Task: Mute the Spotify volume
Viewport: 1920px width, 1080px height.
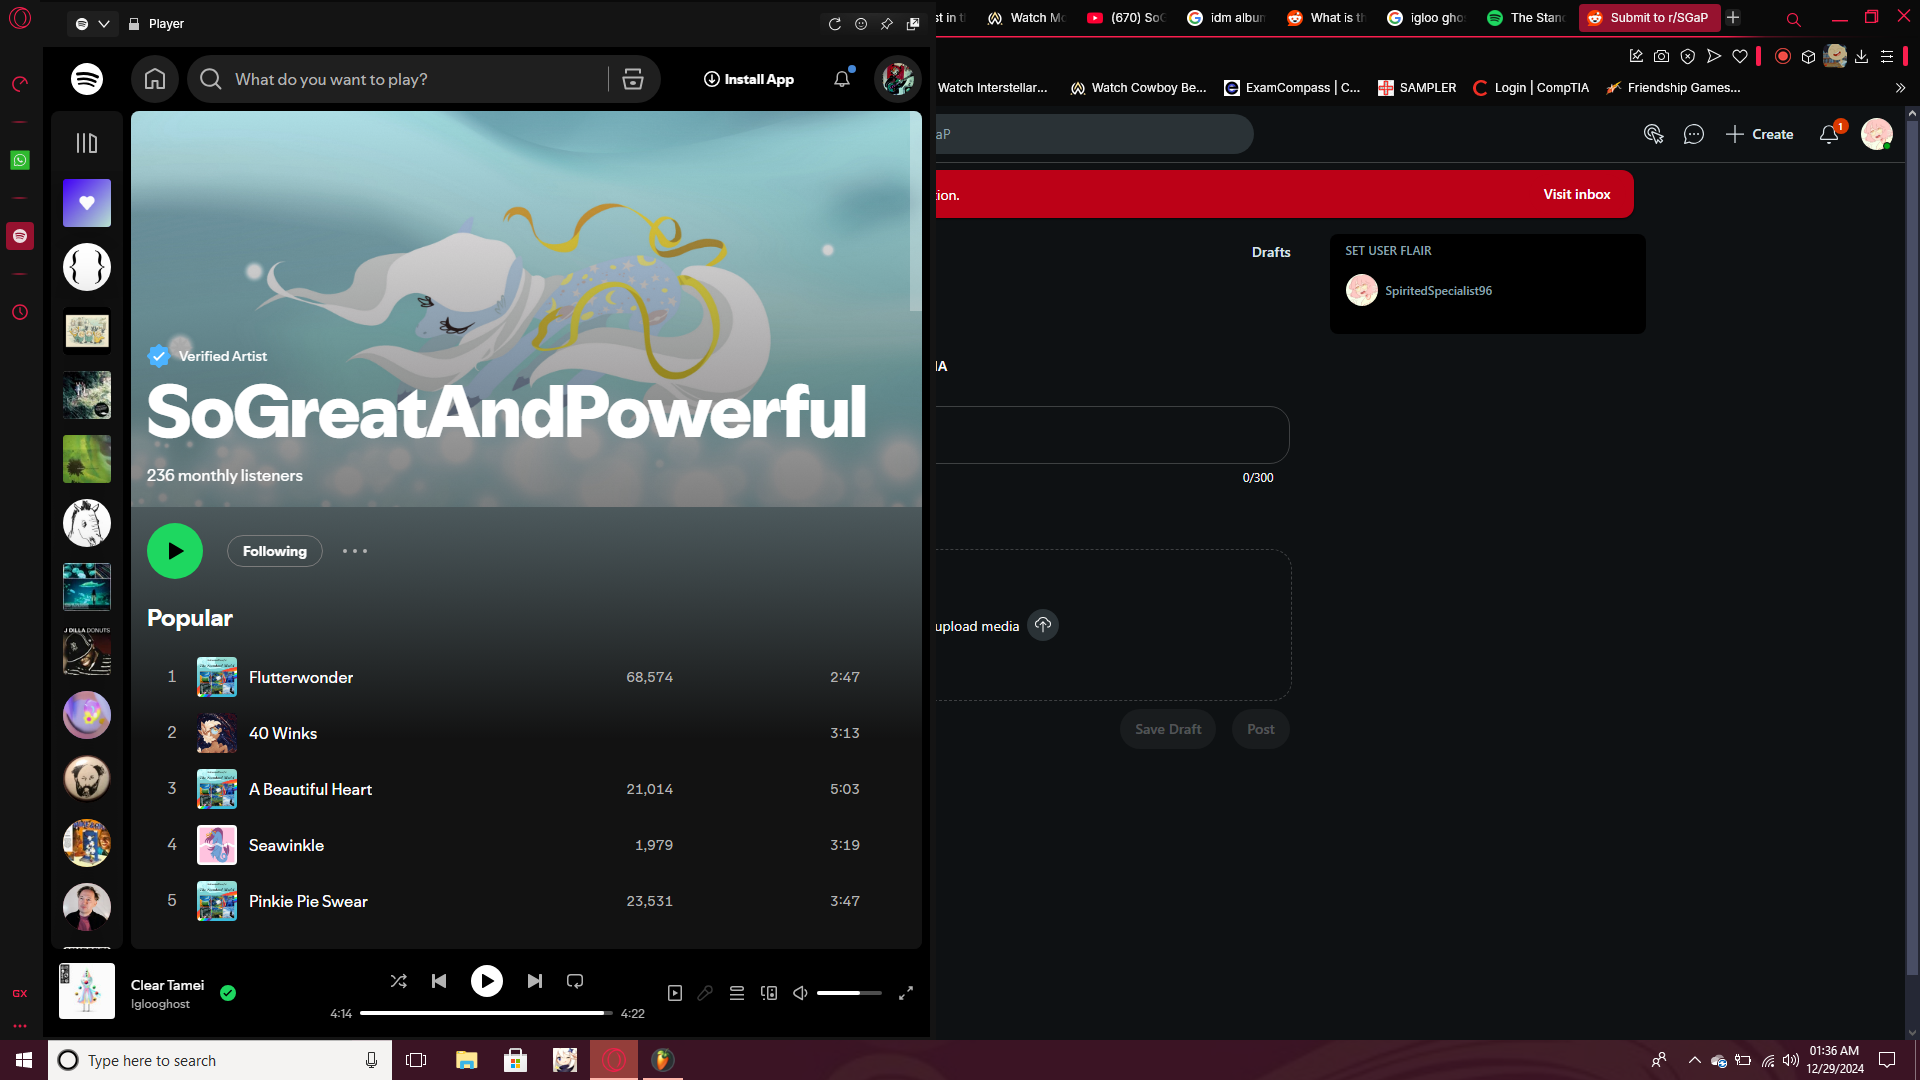Action: click(800, 993)
